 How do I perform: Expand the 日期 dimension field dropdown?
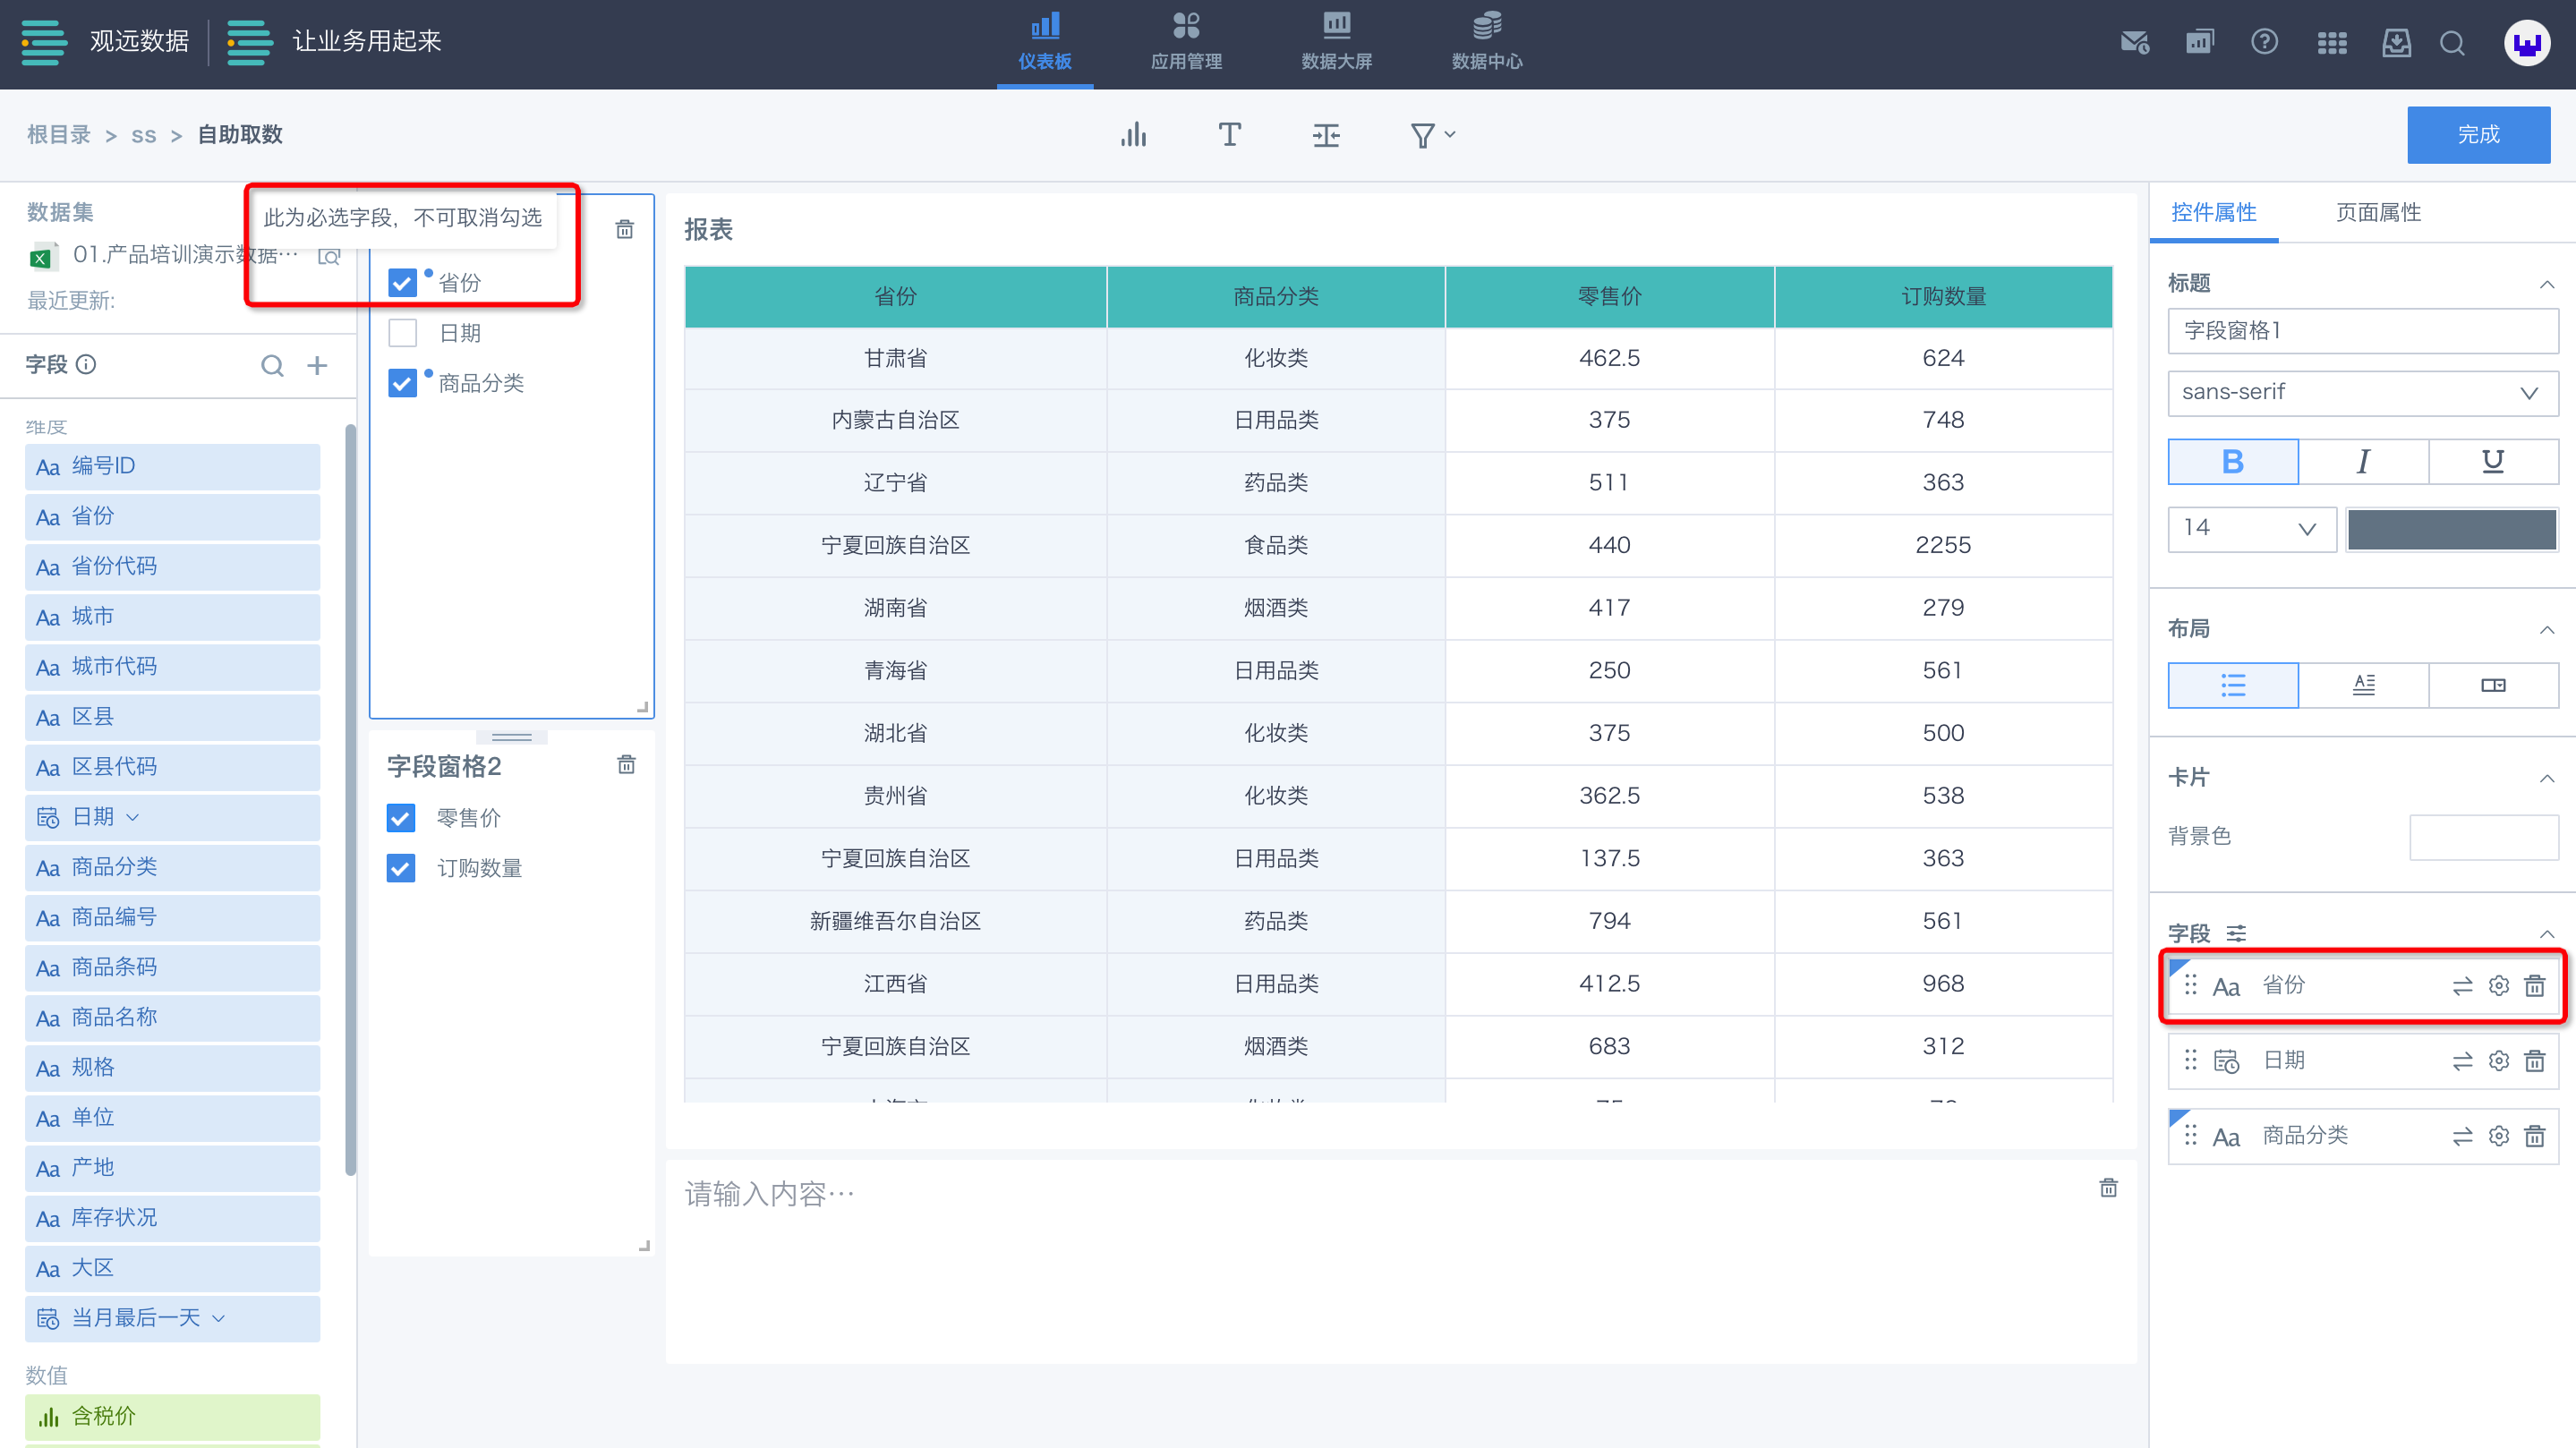(133, 818)
